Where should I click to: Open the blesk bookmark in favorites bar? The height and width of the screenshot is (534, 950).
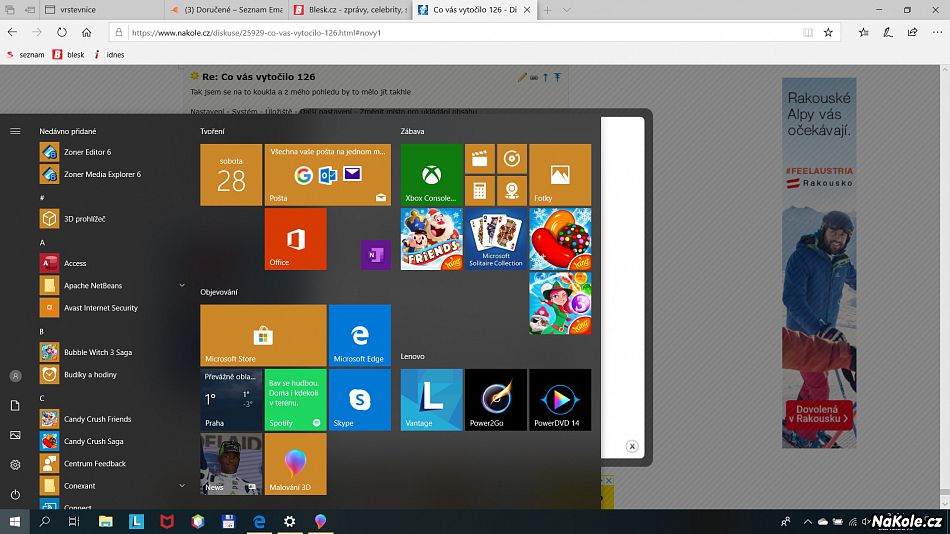(x=68, y=55)
